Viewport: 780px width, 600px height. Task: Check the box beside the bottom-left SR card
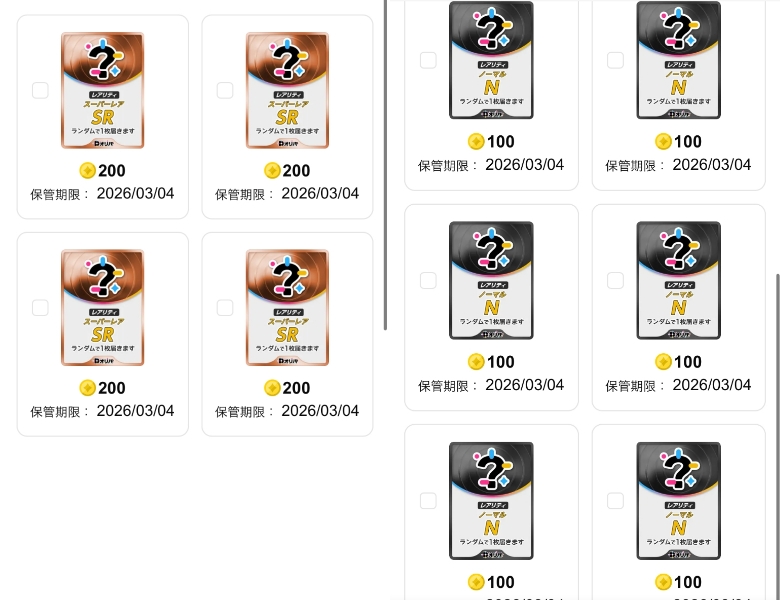click(40, 307)
